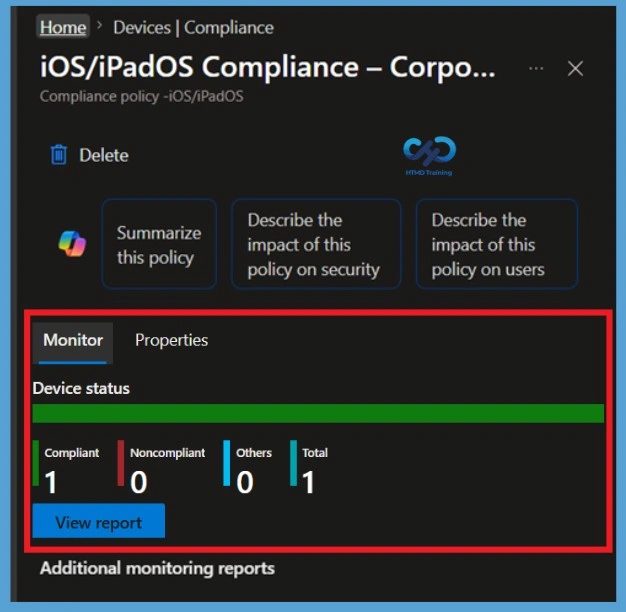626x612 pixels.
Task: Click the blue Others color indicator
Action: coord(227,463)
